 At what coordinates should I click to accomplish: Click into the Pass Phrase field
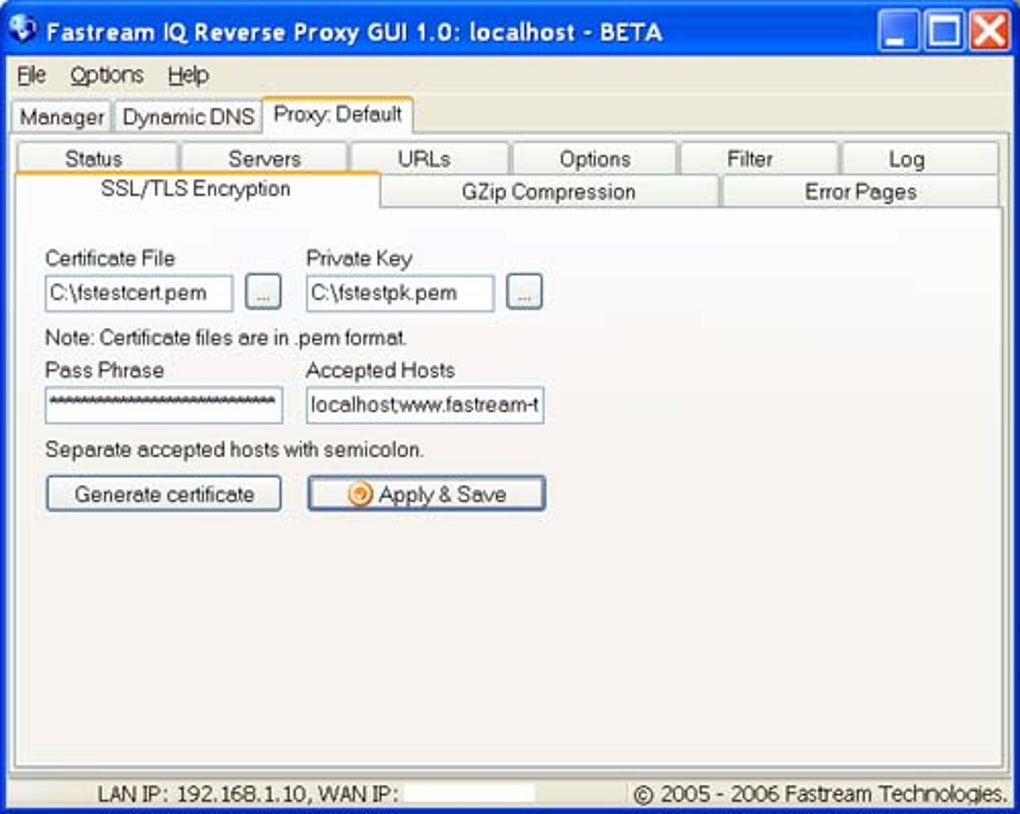coord(164,405)
